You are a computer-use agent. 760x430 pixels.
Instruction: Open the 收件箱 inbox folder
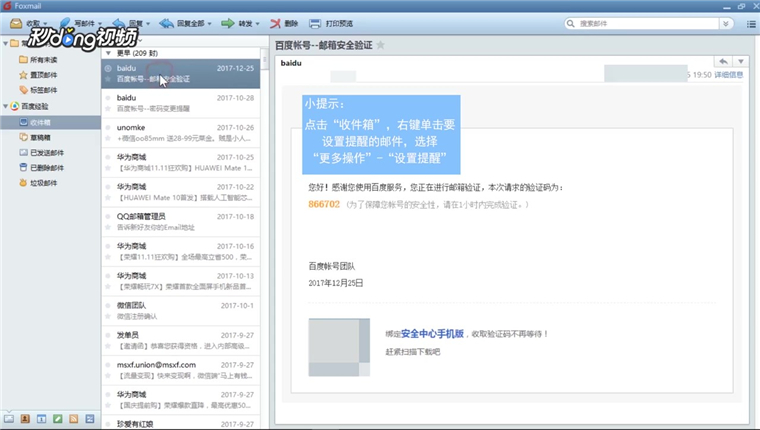click(x=50, y=122)
